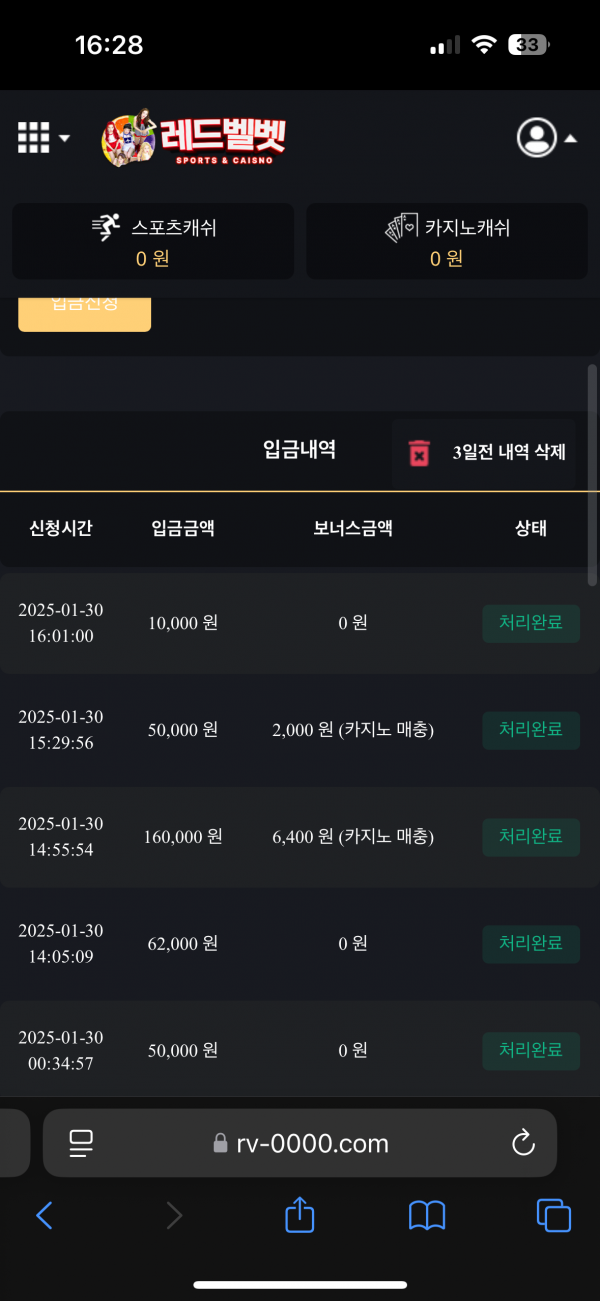The width and height of the screenshot is (600, 1301).
Task: Tap 처리완료 status for 10,000 원 deposit
Action: (x=531, y=623)
